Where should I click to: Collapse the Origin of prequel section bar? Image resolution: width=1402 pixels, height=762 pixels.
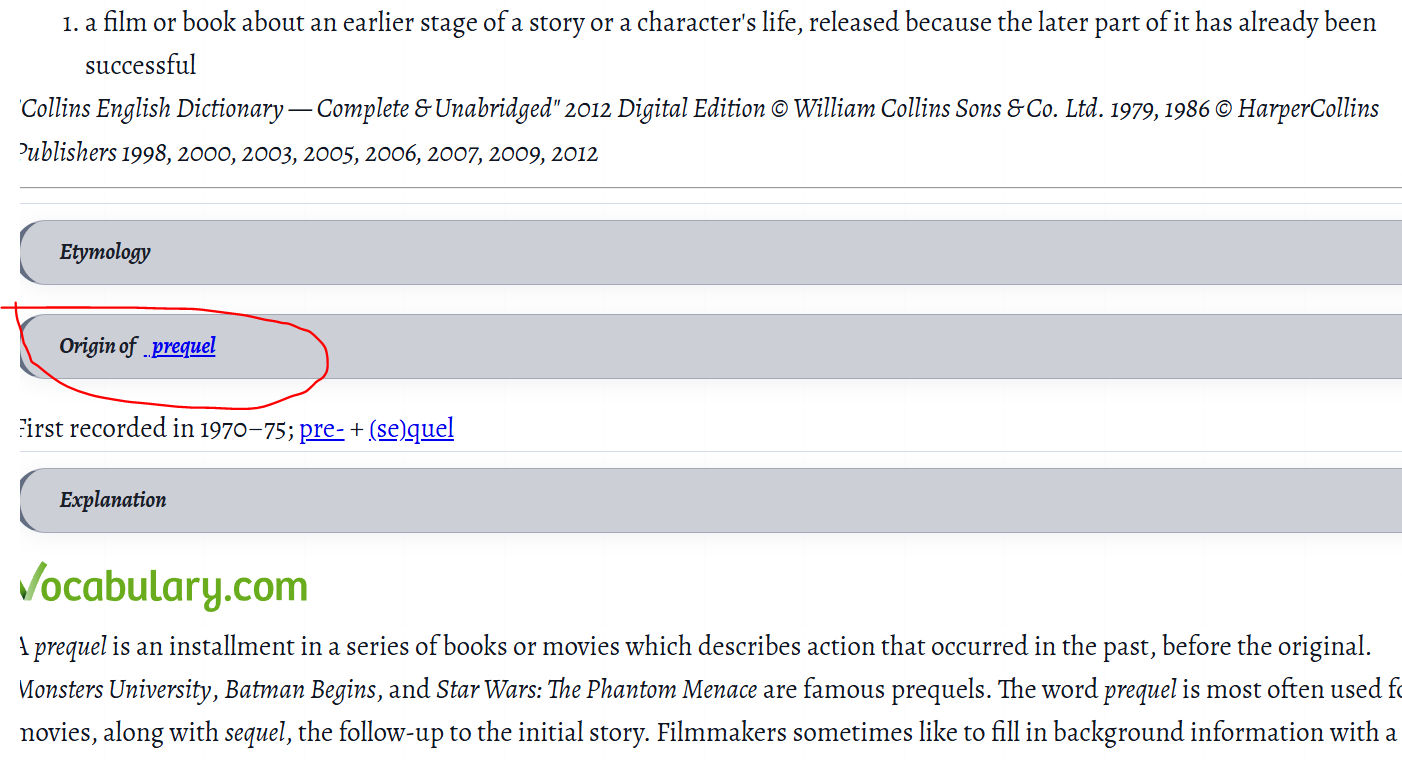coord(710,346)
